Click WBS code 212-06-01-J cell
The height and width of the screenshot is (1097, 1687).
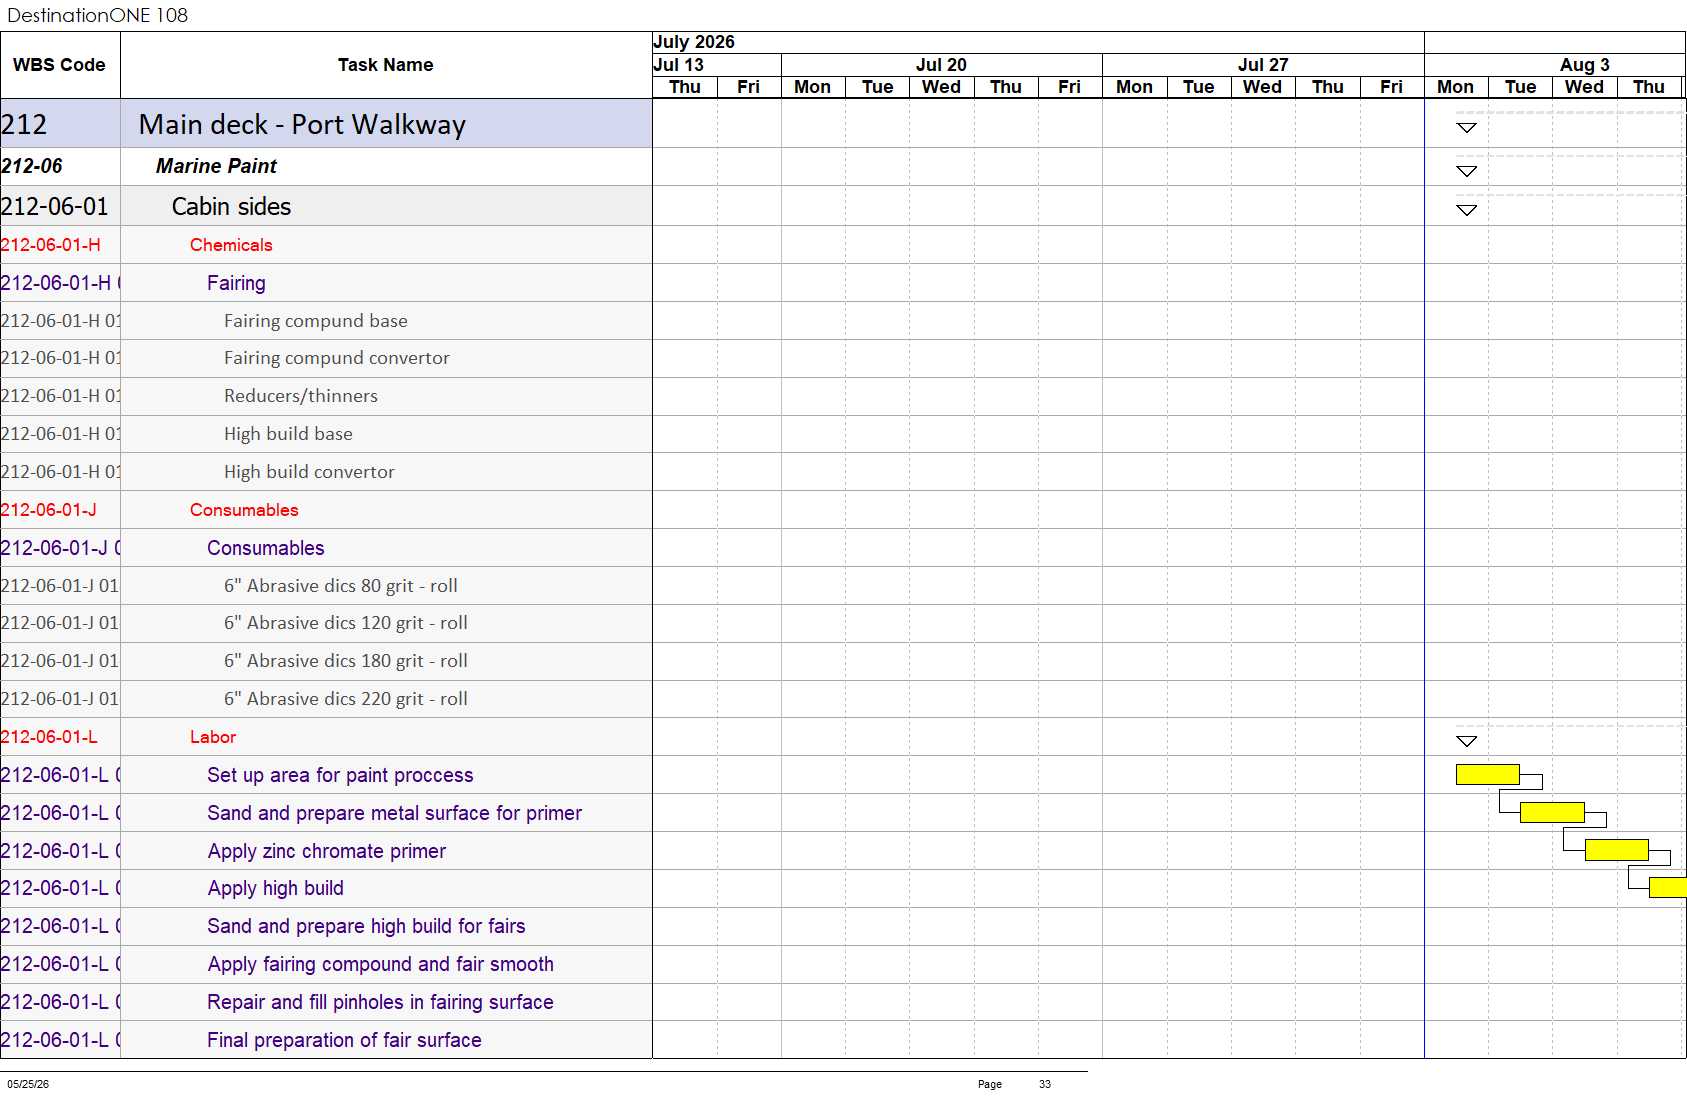60,510
